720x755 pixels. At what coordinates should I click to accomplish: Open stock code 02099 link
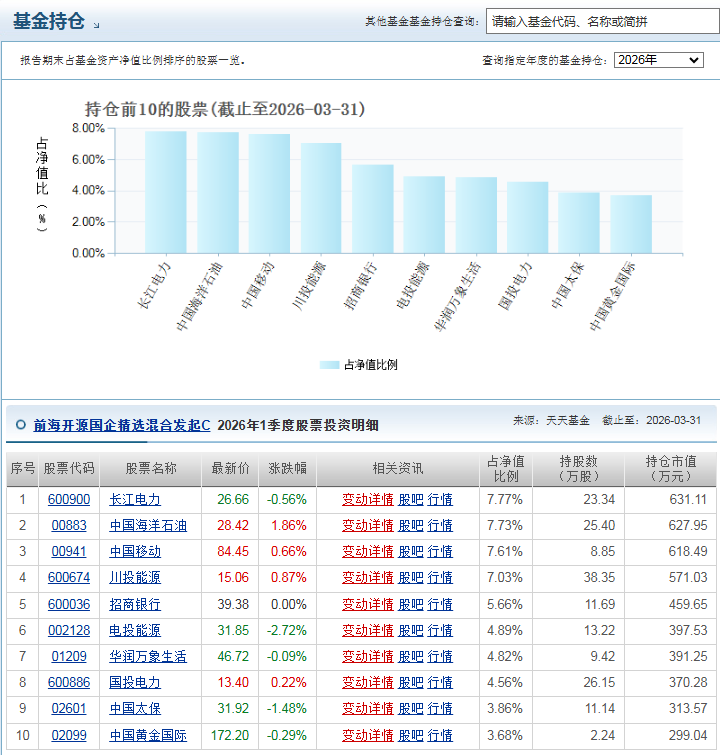pos(69,735)
